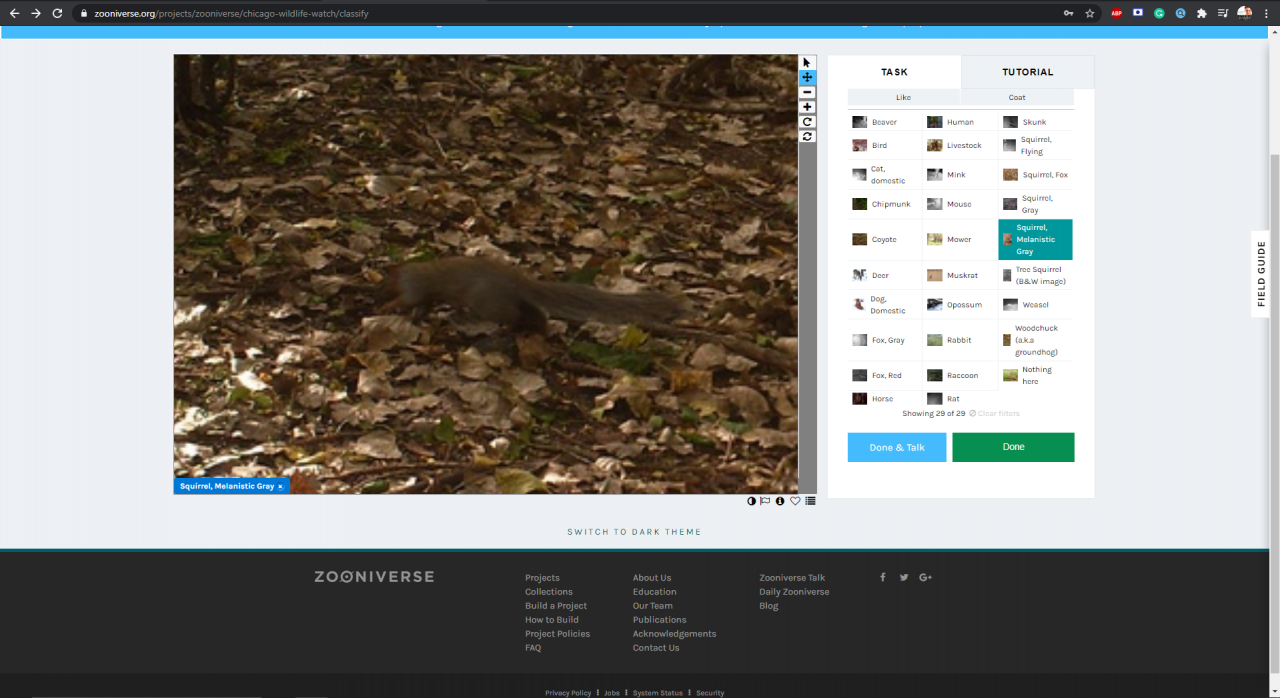Choose Skunk from species list

coord(1035,122)
